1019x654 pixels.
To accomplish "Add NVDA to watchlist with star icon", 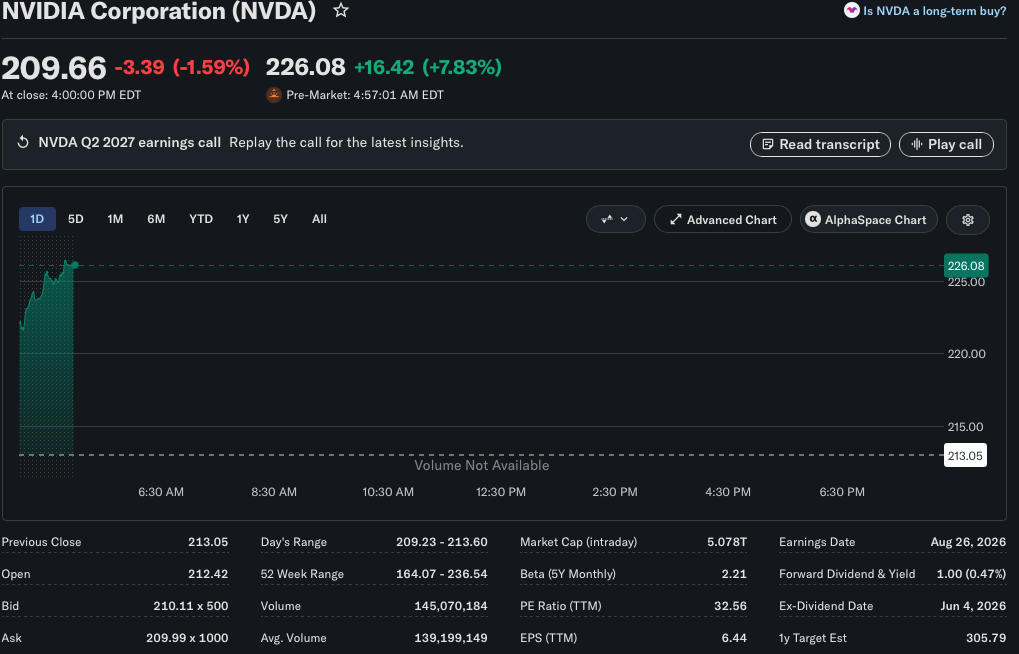I will pos(341,10).
